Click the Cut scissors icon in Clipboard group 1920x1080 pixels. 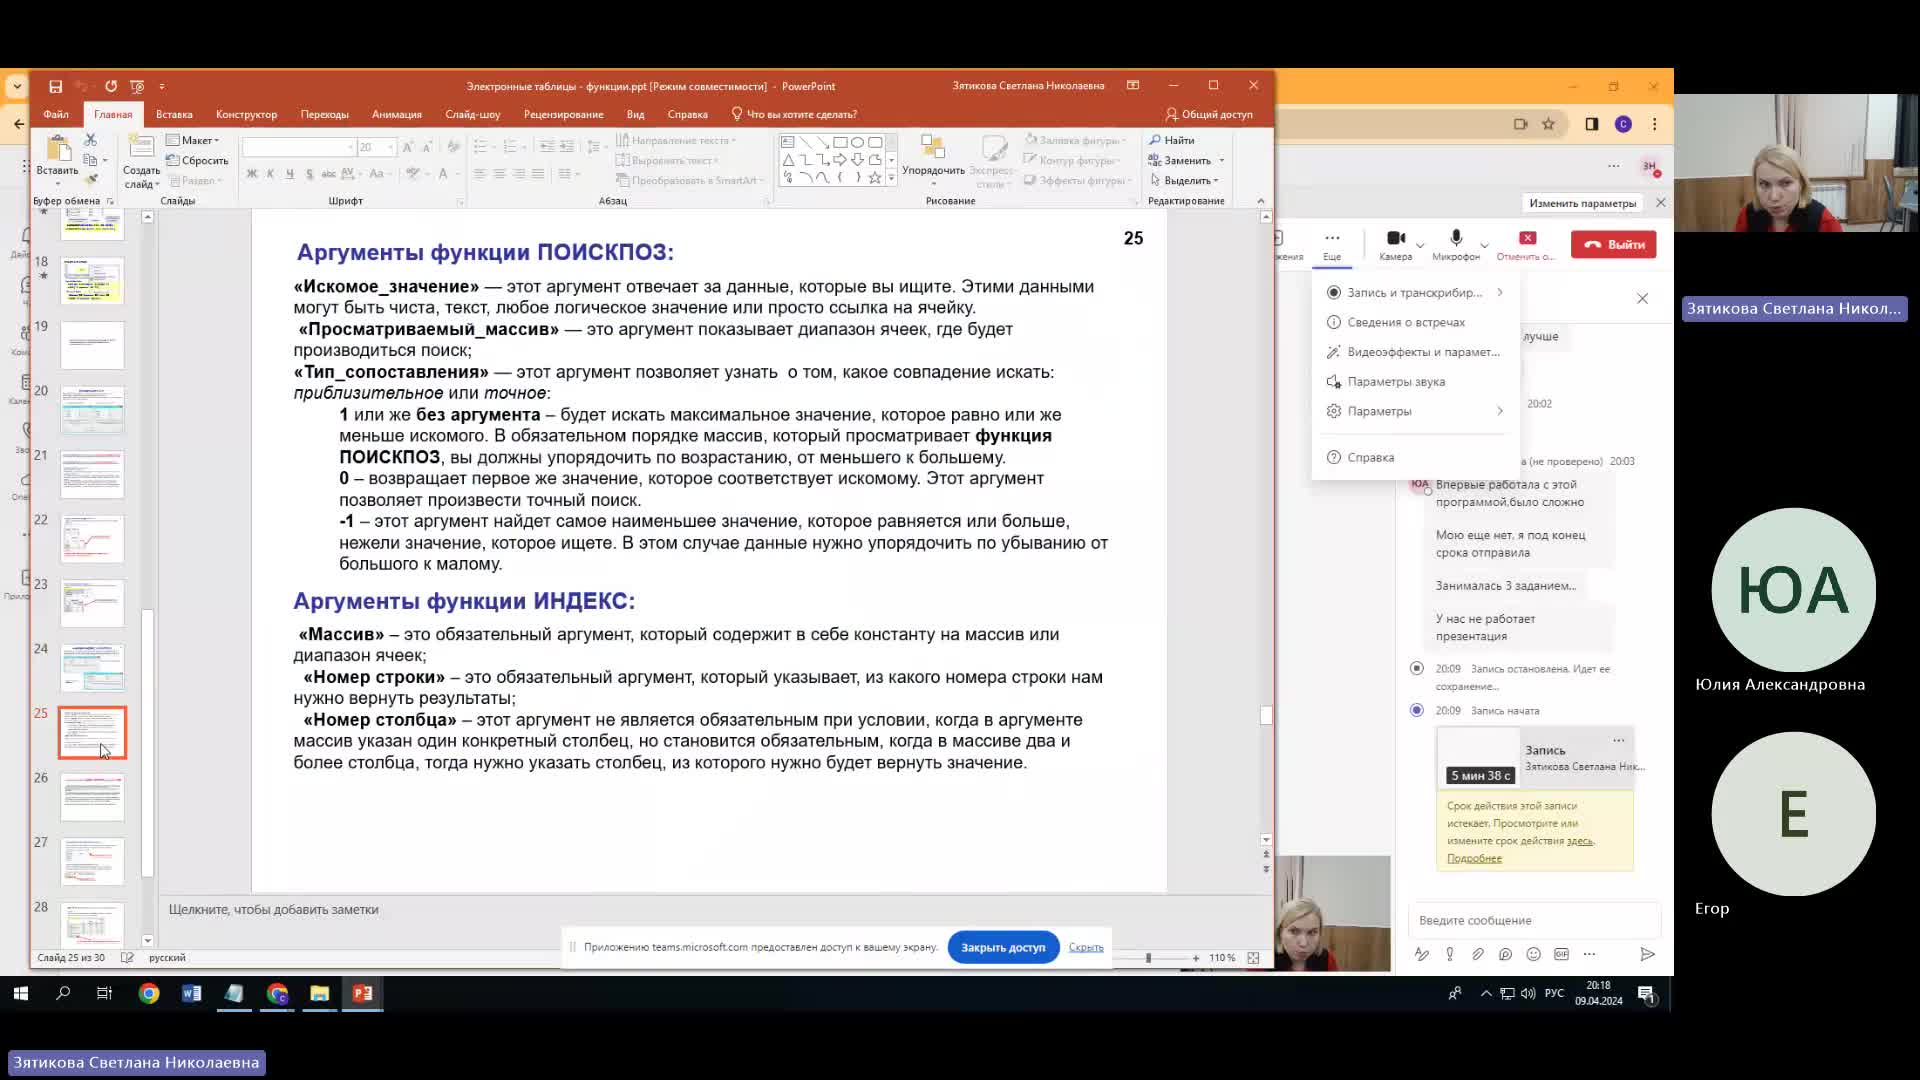[91, 140]
